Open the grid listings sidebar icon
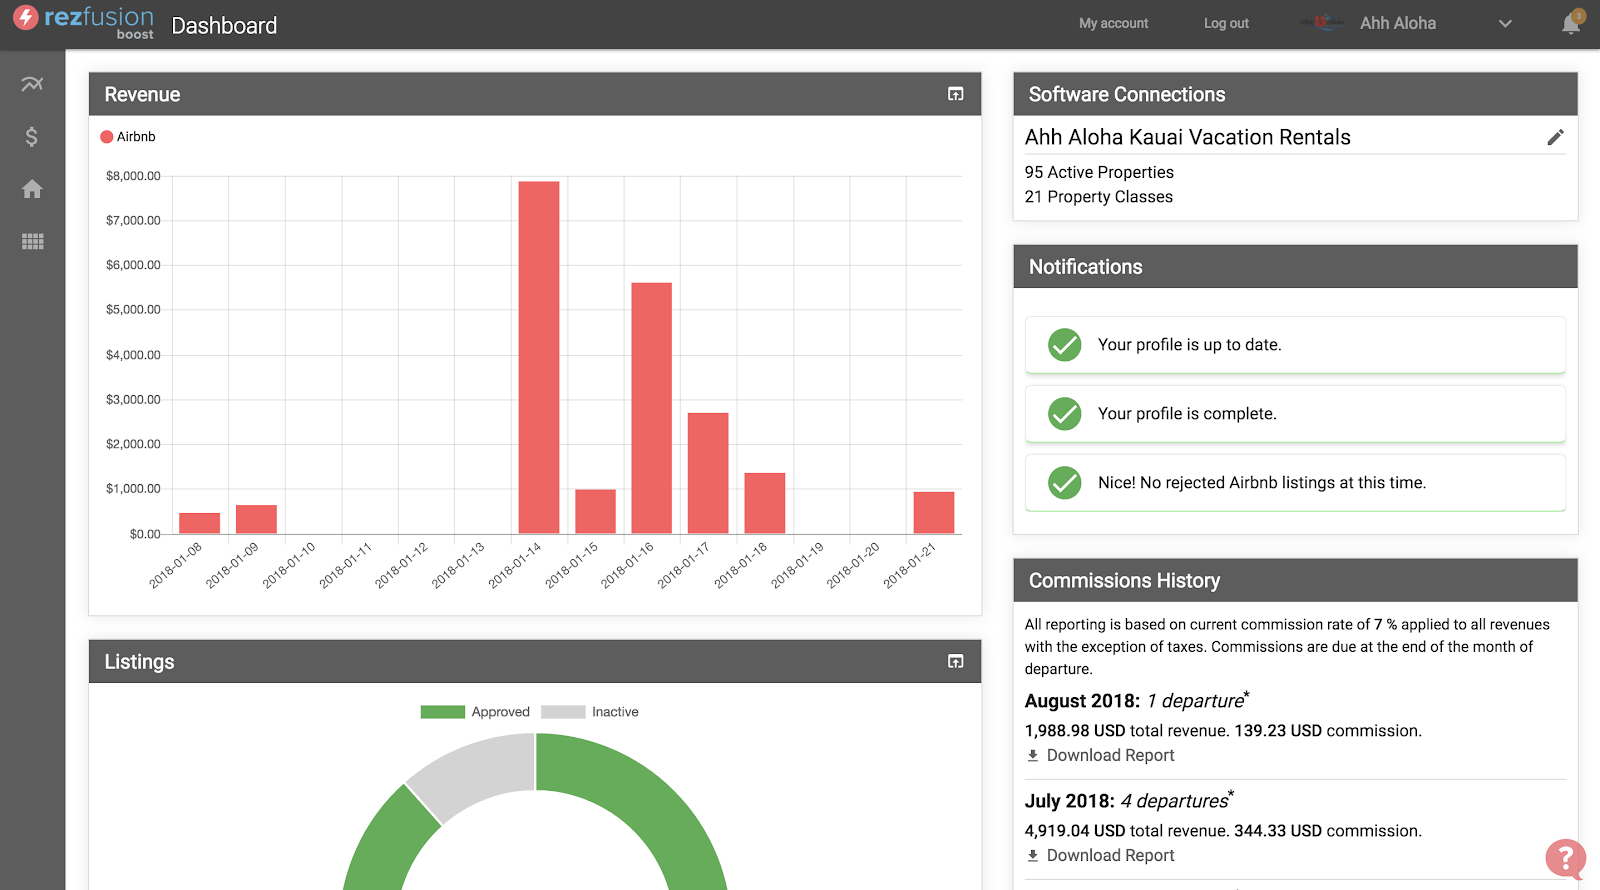Image resolution: width=1600 pixels, height=890 pixels. (33, 241)
